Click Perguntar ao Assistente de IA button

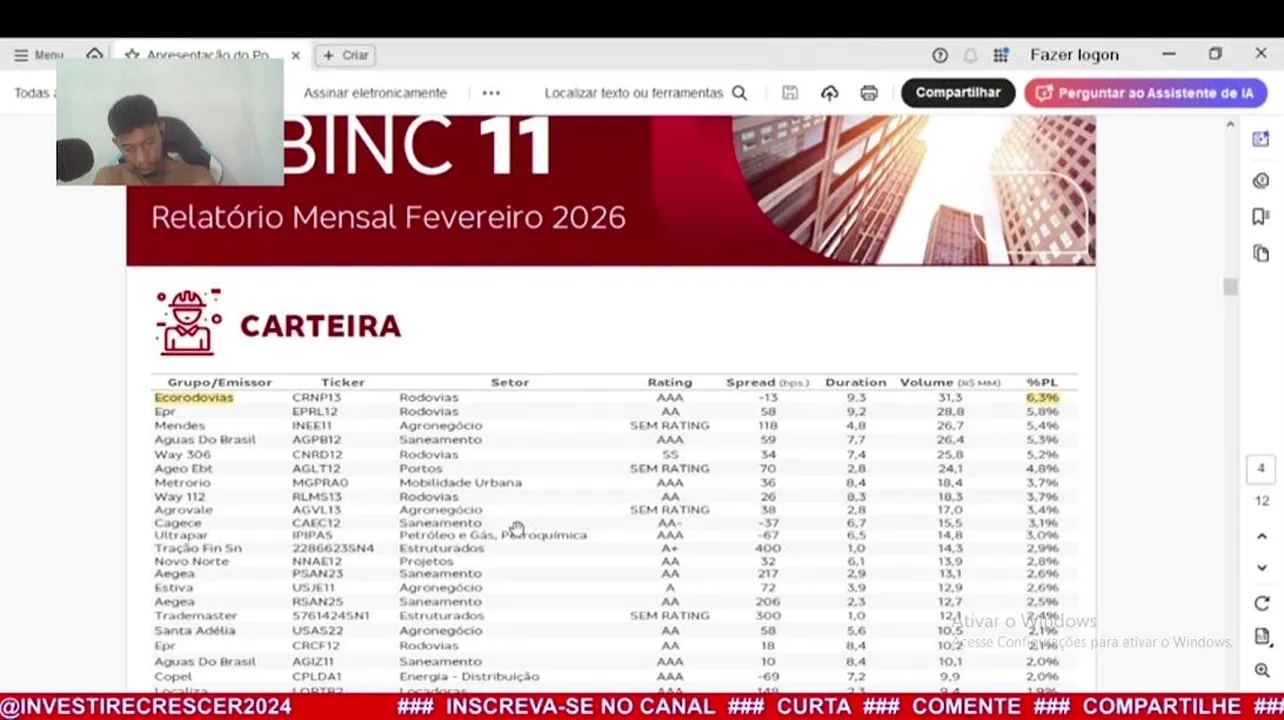click(x=1146, y=93)
